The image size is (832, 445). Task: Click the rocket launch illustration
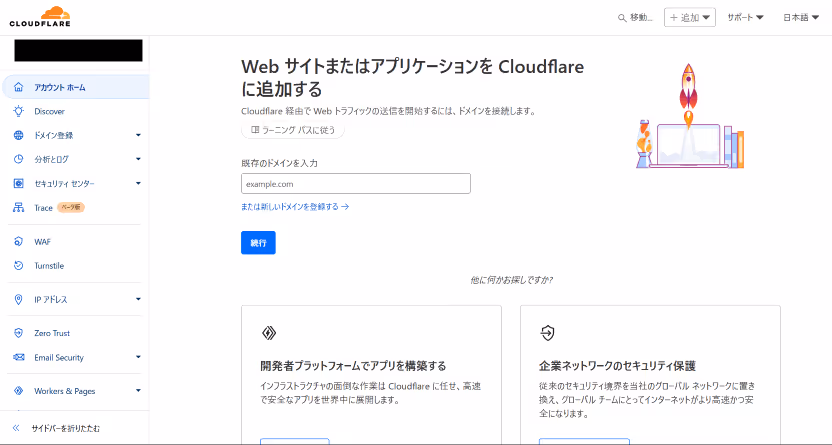click(690, 116)
